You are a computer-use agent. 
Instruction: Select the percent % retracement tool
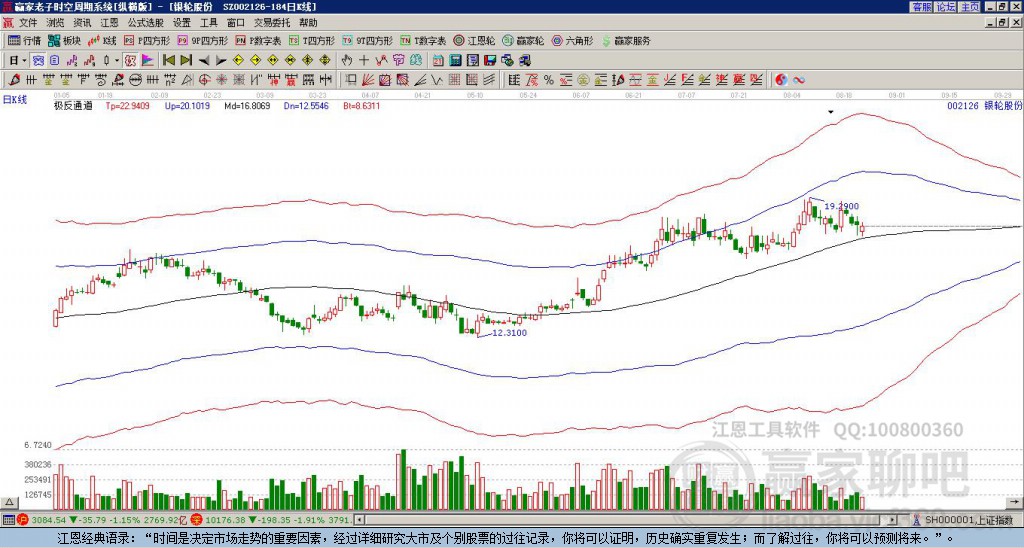click(549, 80)
